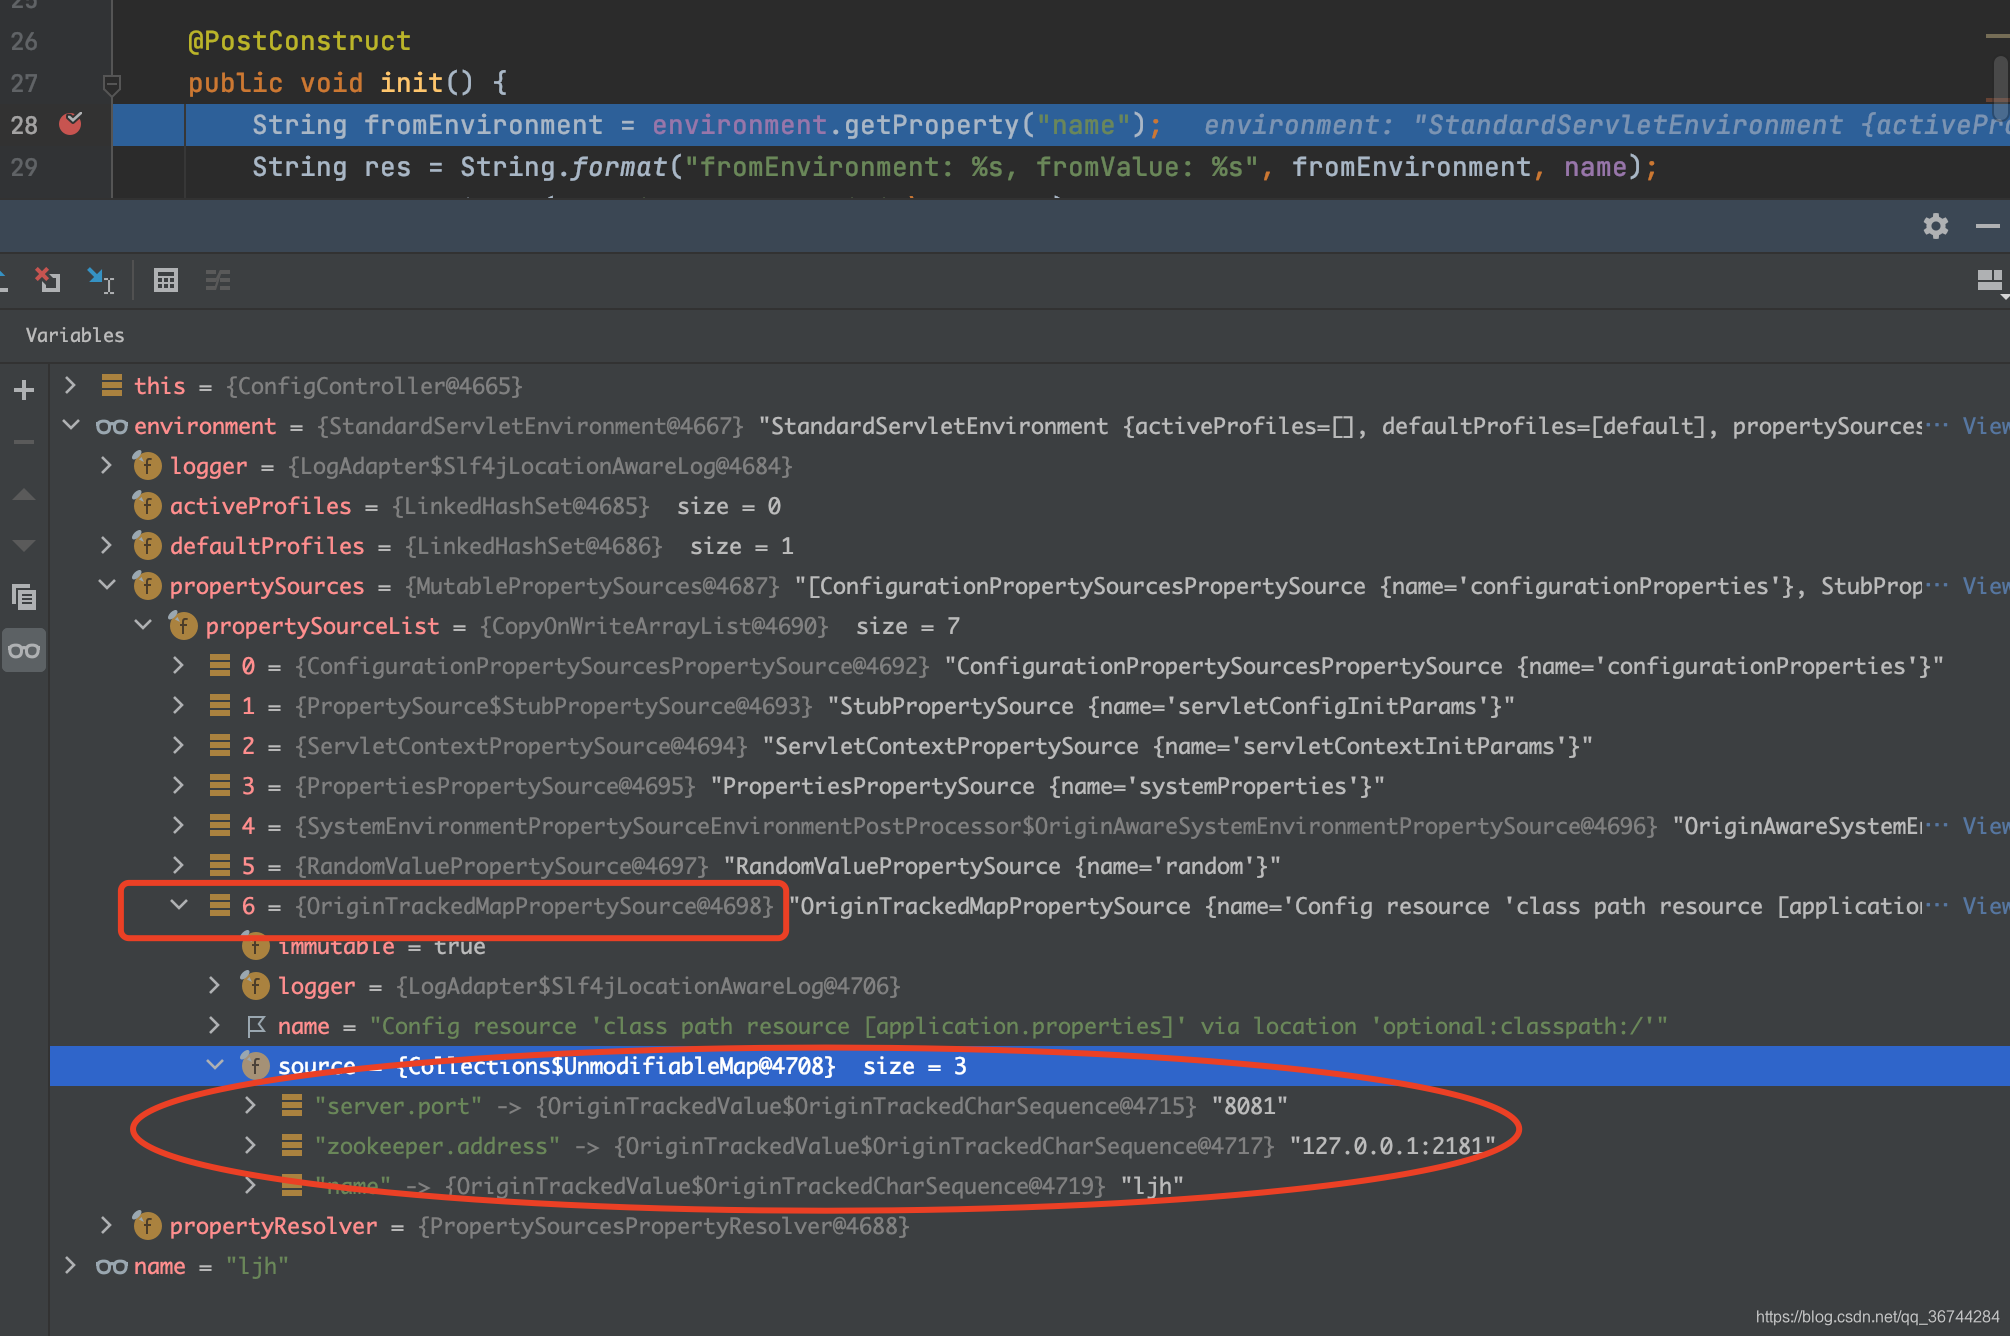
Task: Toggle breakpoint on line 28
Action: coord(70,124)
